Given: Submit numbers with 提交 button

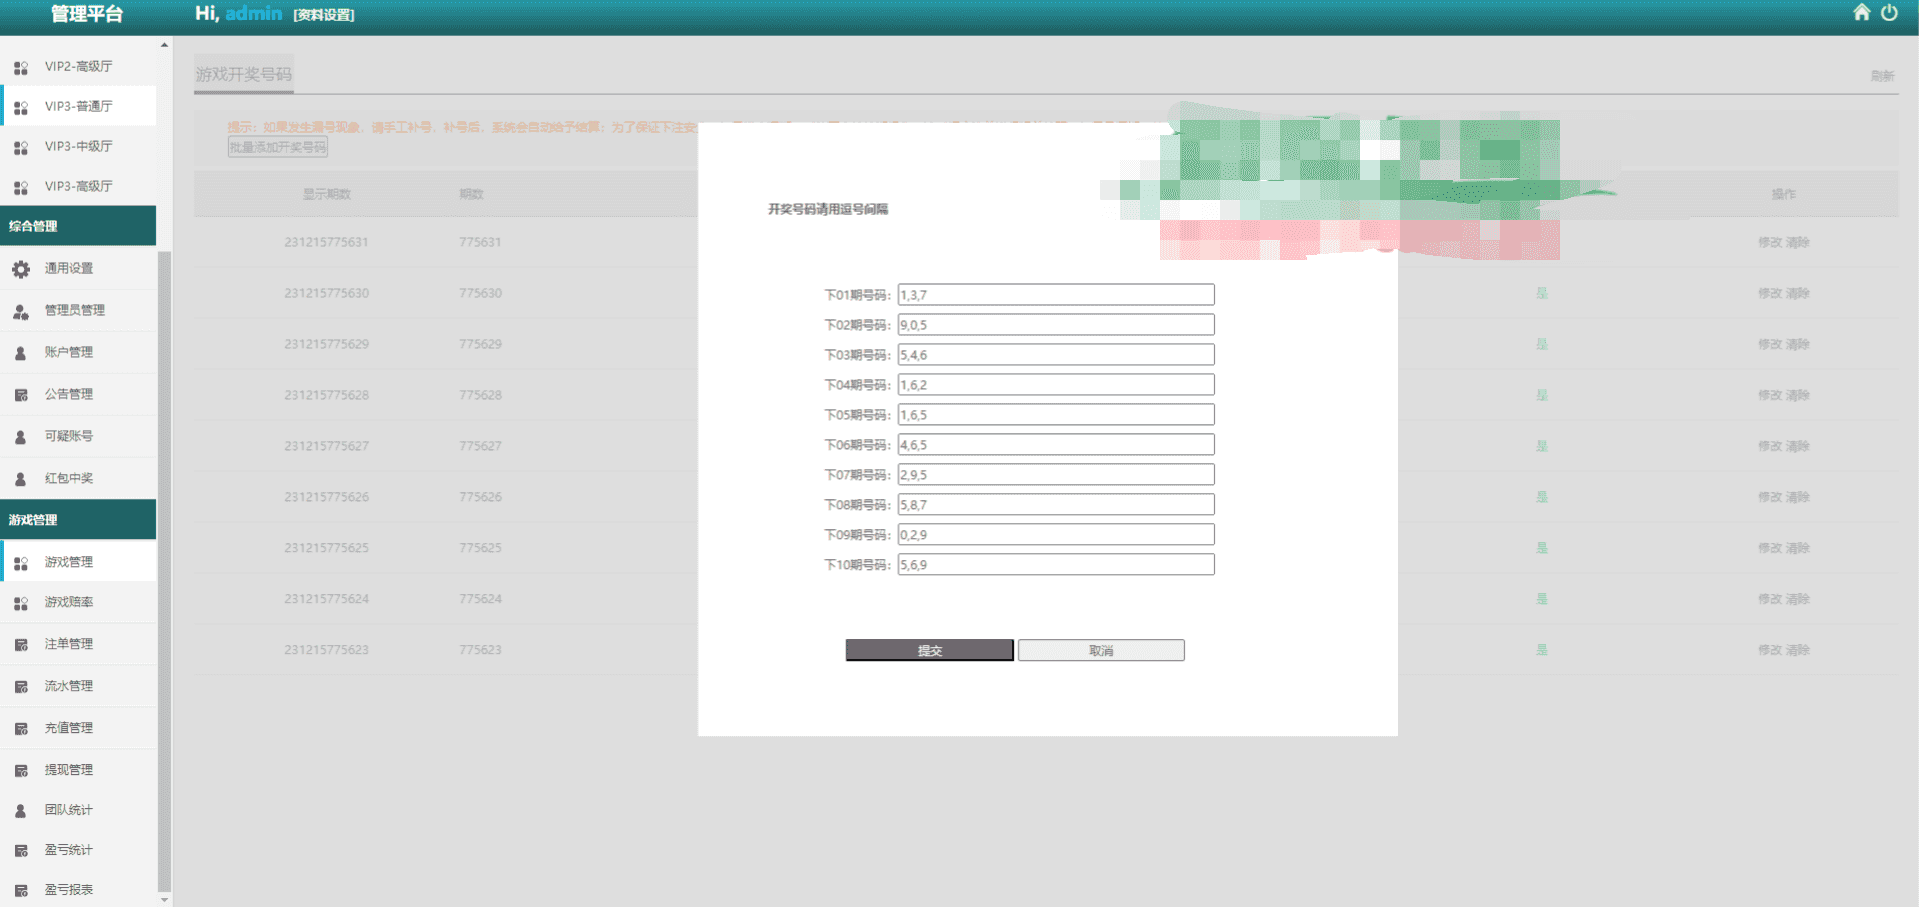Looking at the screenshot, I should [x=929, y=650].
